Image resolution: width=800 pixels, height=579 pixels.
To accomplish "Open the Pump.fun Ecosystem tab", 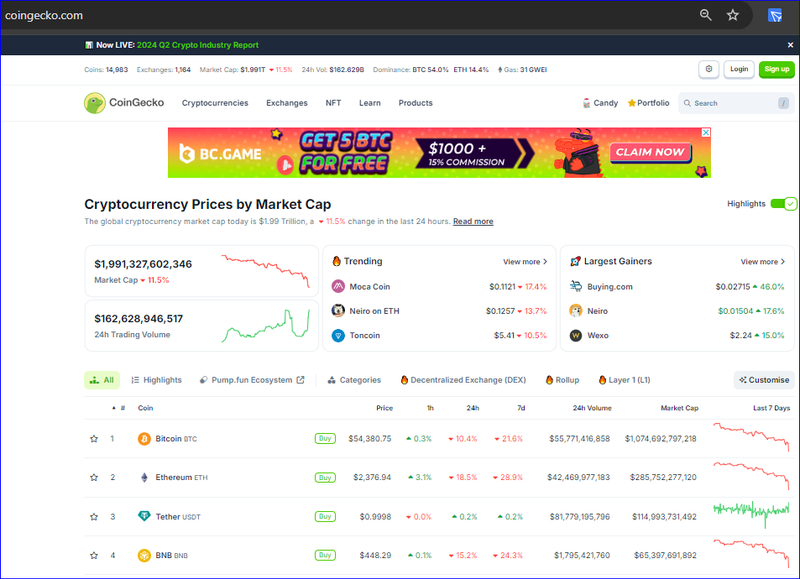I will [x=252, y=380].
